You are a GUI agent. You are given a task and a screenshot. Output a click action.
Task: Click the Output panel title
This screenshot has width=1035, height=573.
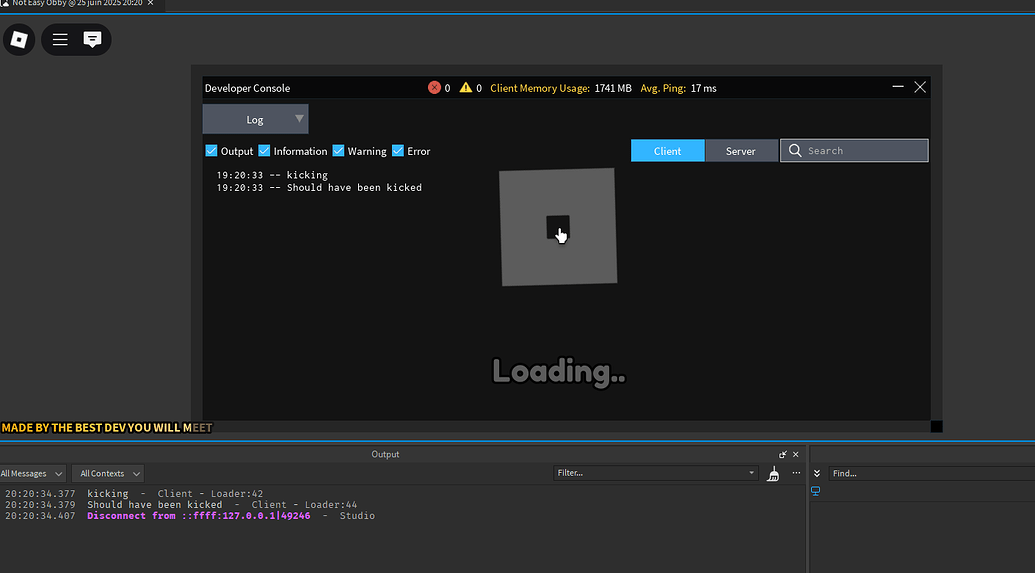tap(385, 454)
